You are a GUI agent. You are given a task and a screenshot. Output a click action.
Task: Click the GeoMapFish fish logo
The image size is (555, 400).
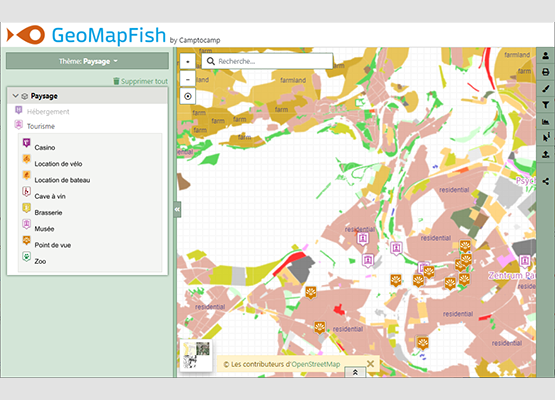[26, 35]
